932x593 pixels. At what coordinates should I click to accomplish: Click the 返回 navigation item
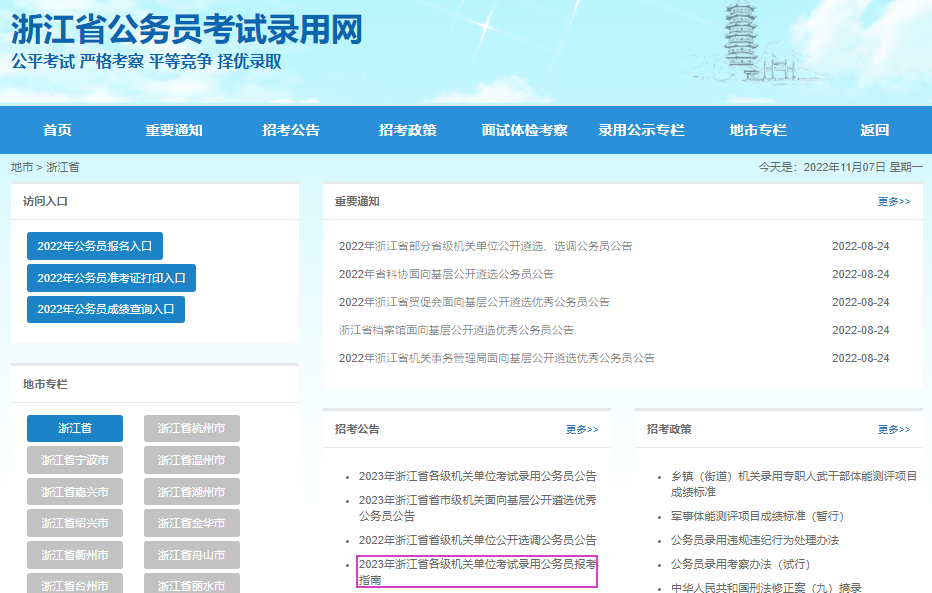(874, 130)
